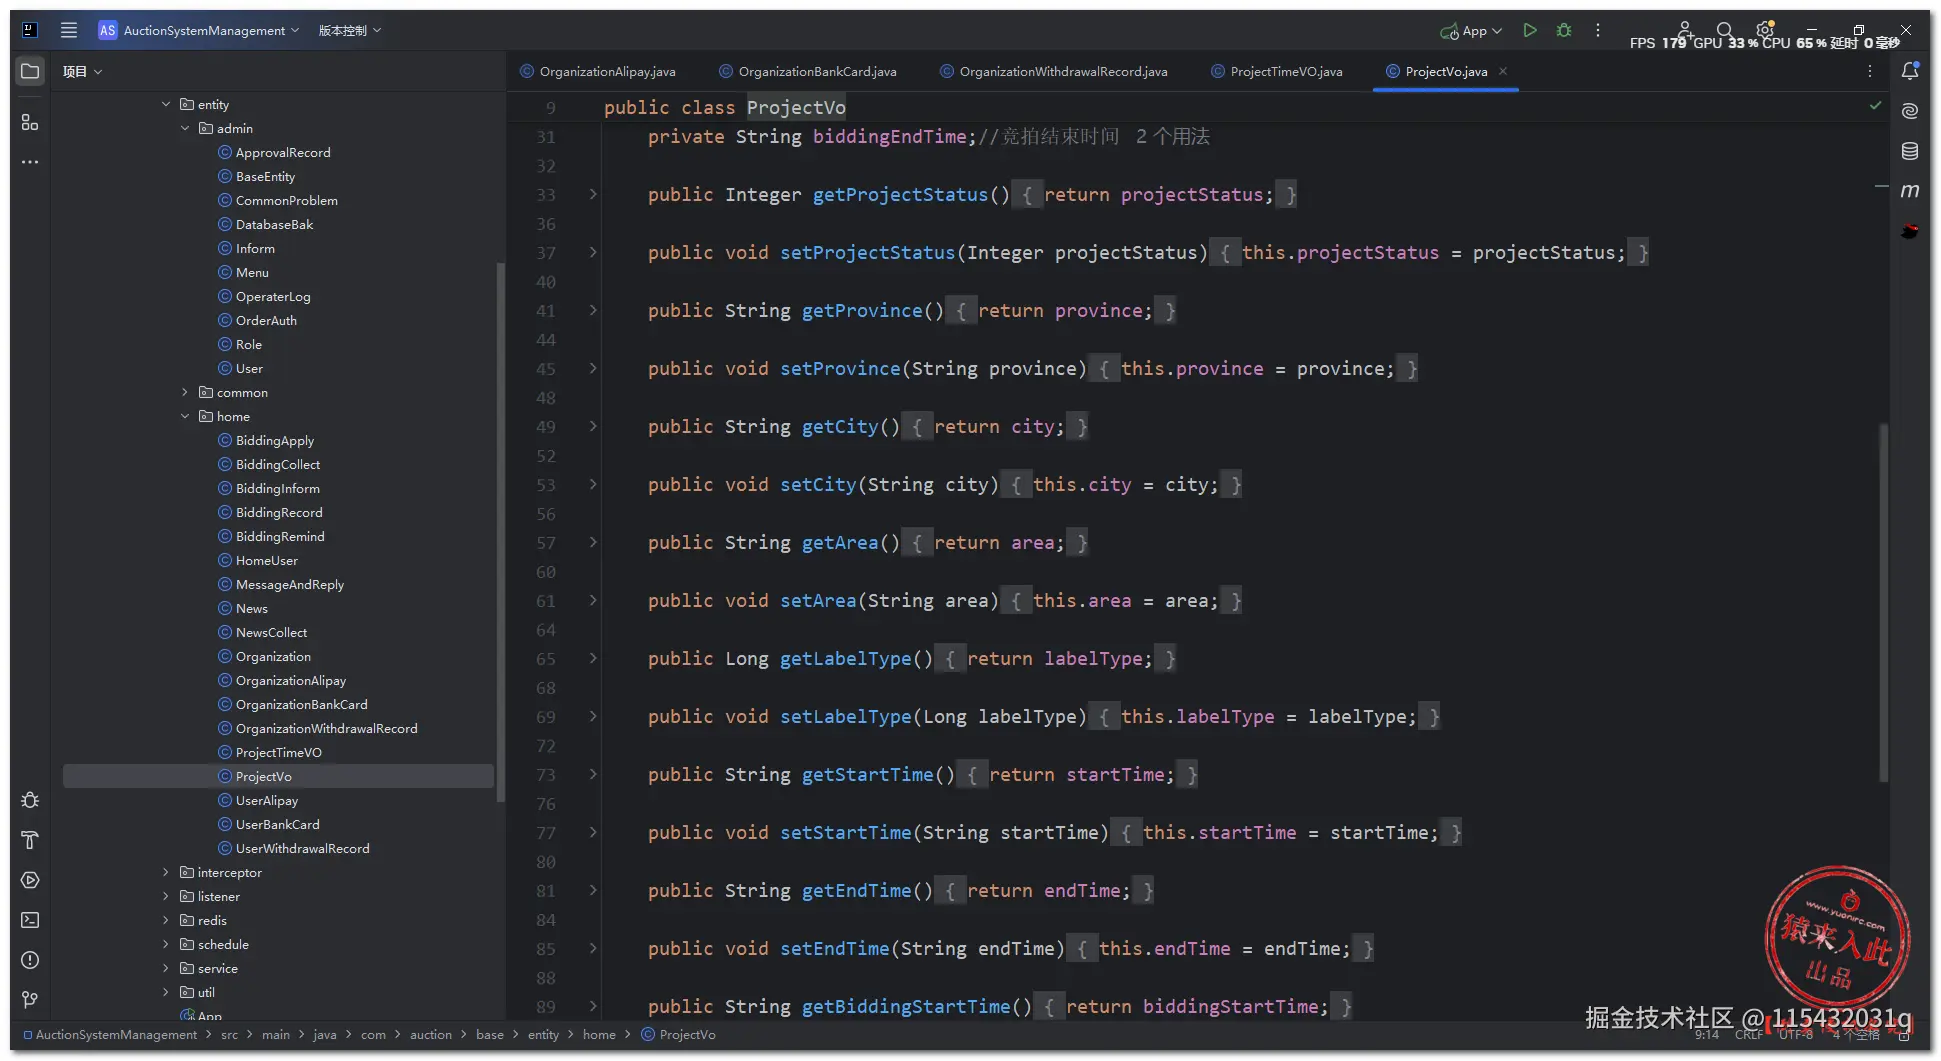1941x1061 pixels.
Task: Expand the util folder
Action: tap(166, 992)
